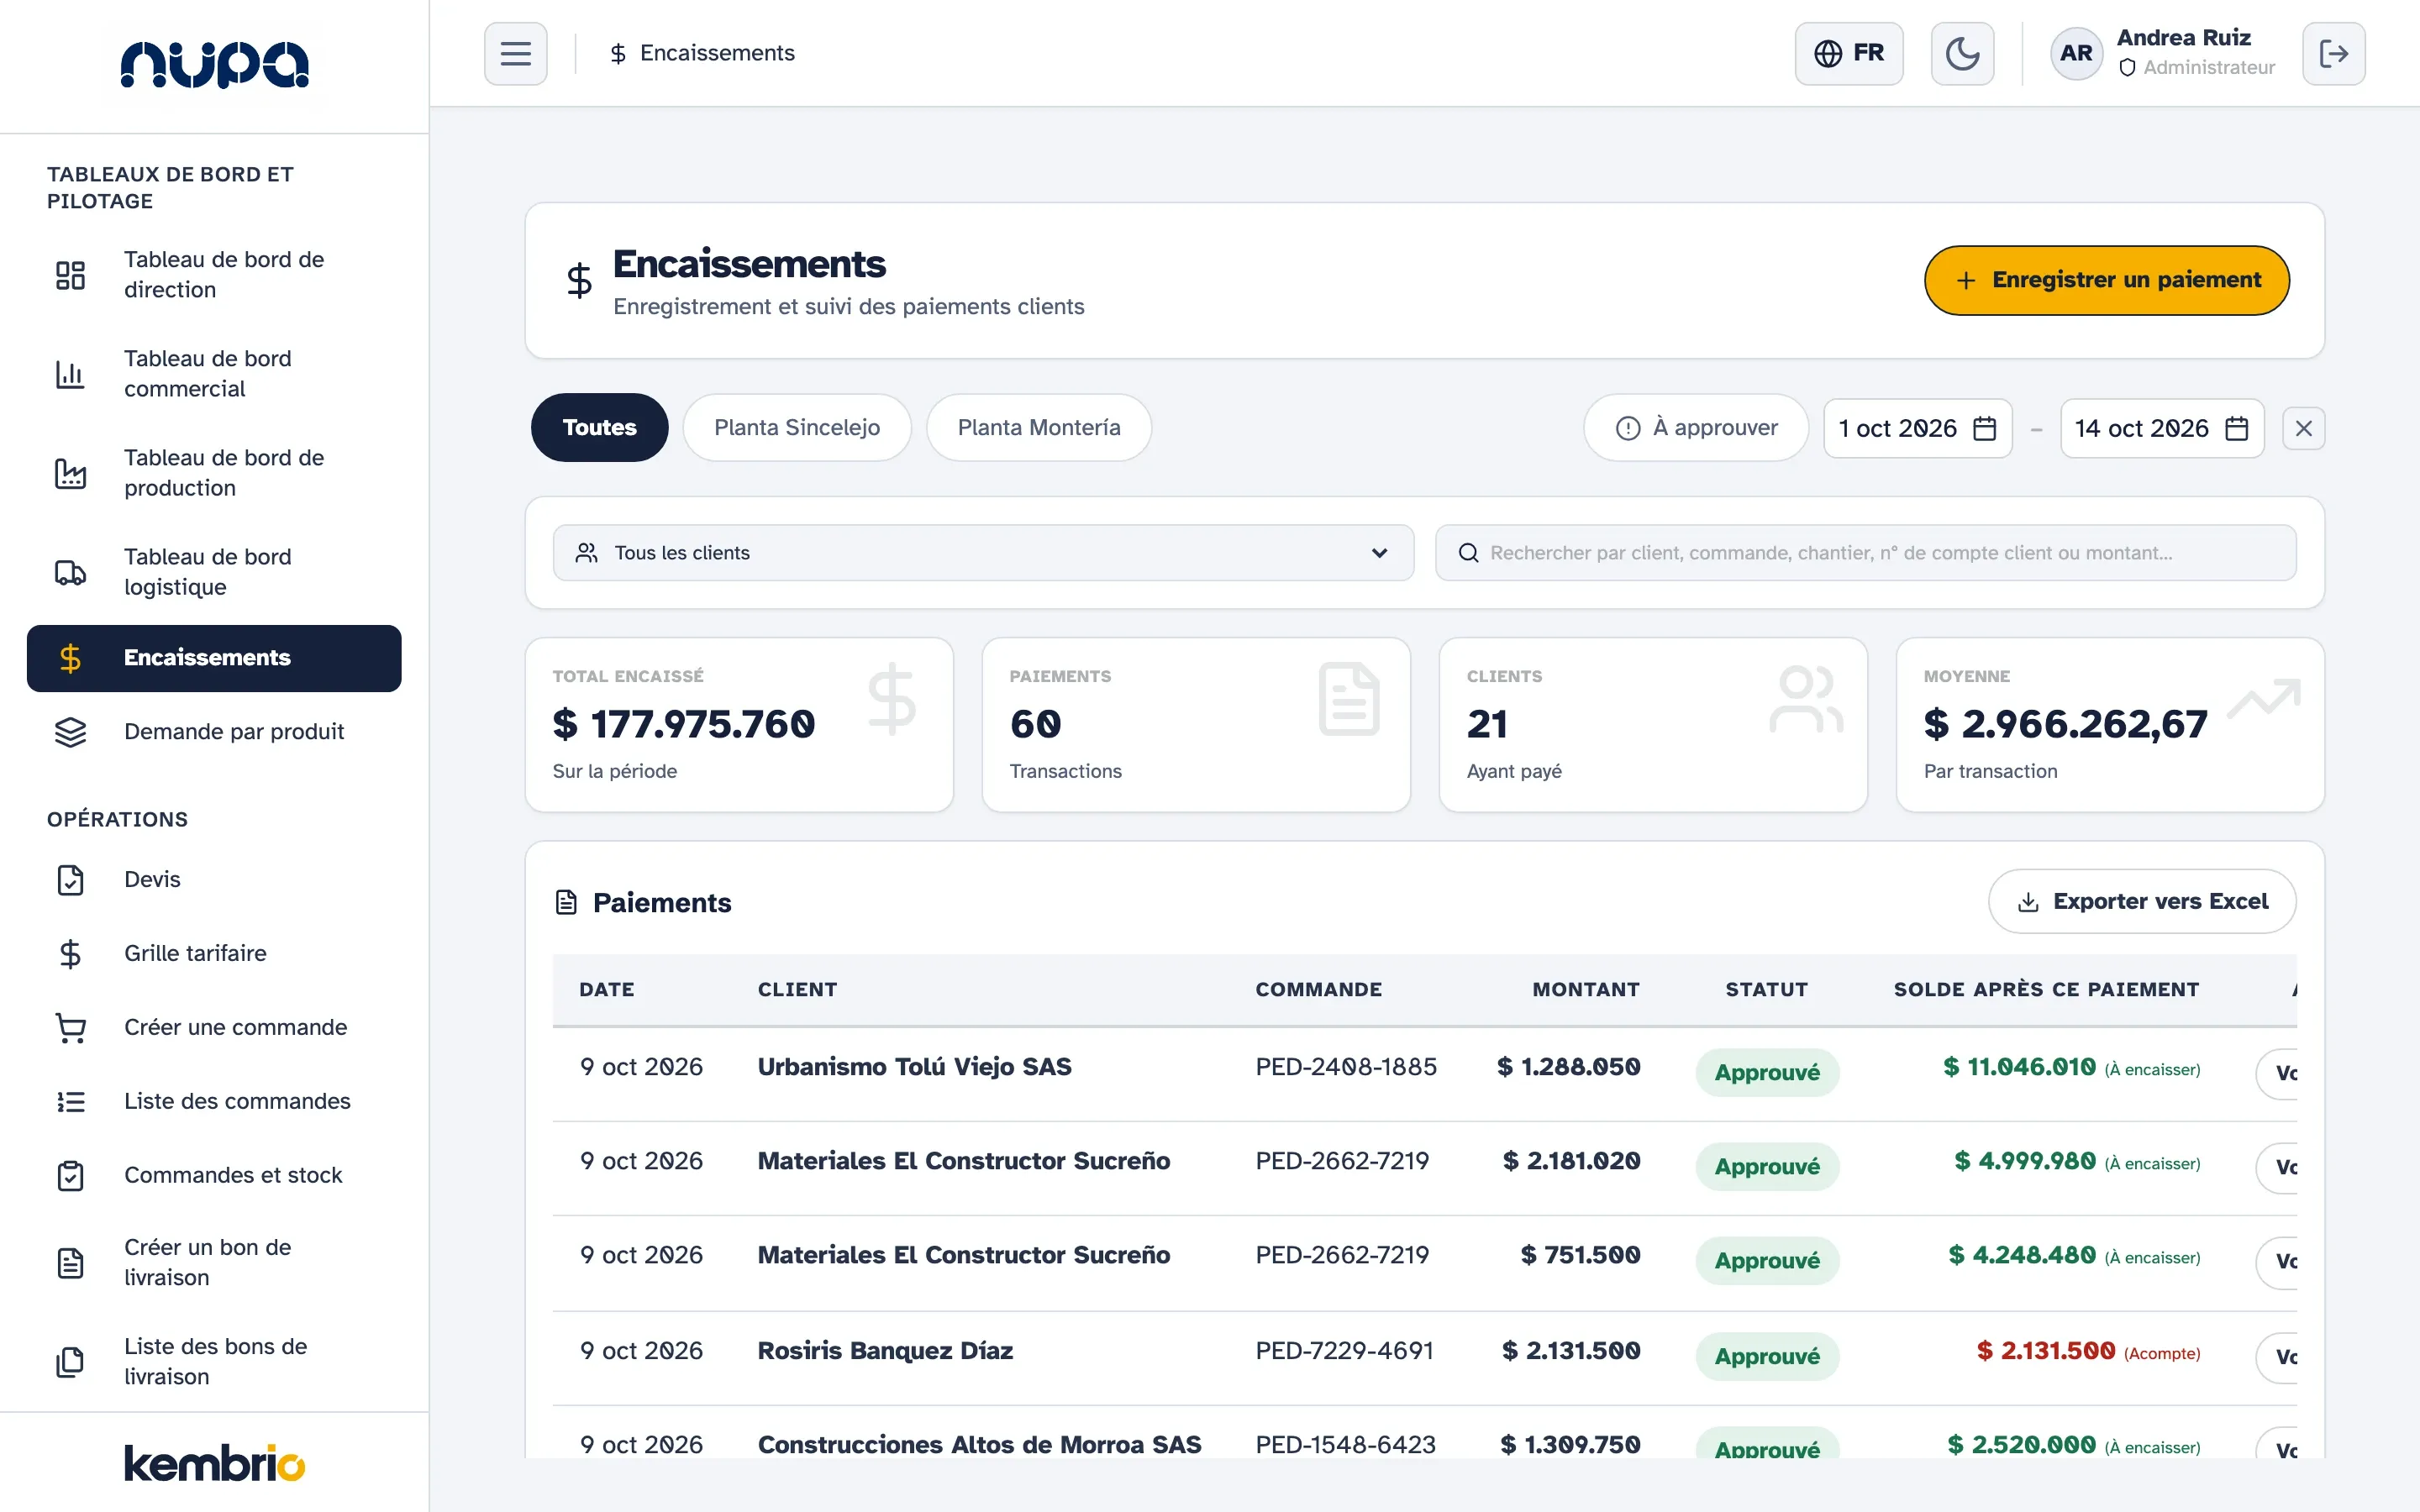2420x1512 pixels.
Task: Toggle the sidebar hamburger menu
Action: 515,53
